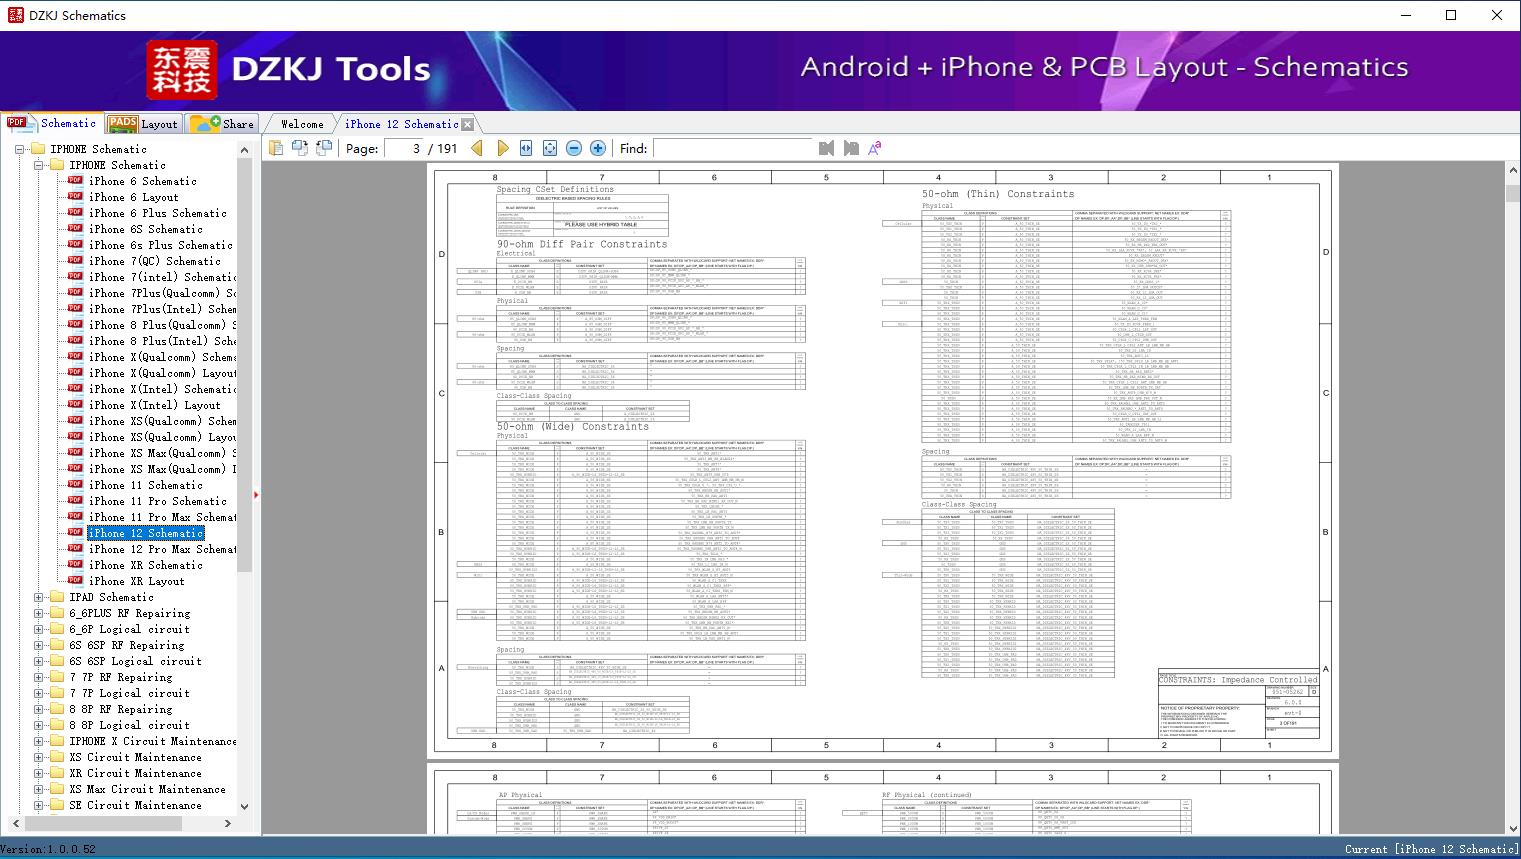Viewport: 1521px width, 859px height.
Task: Open iPhone 6 Plus Schematic
Action: click(157, 213)
